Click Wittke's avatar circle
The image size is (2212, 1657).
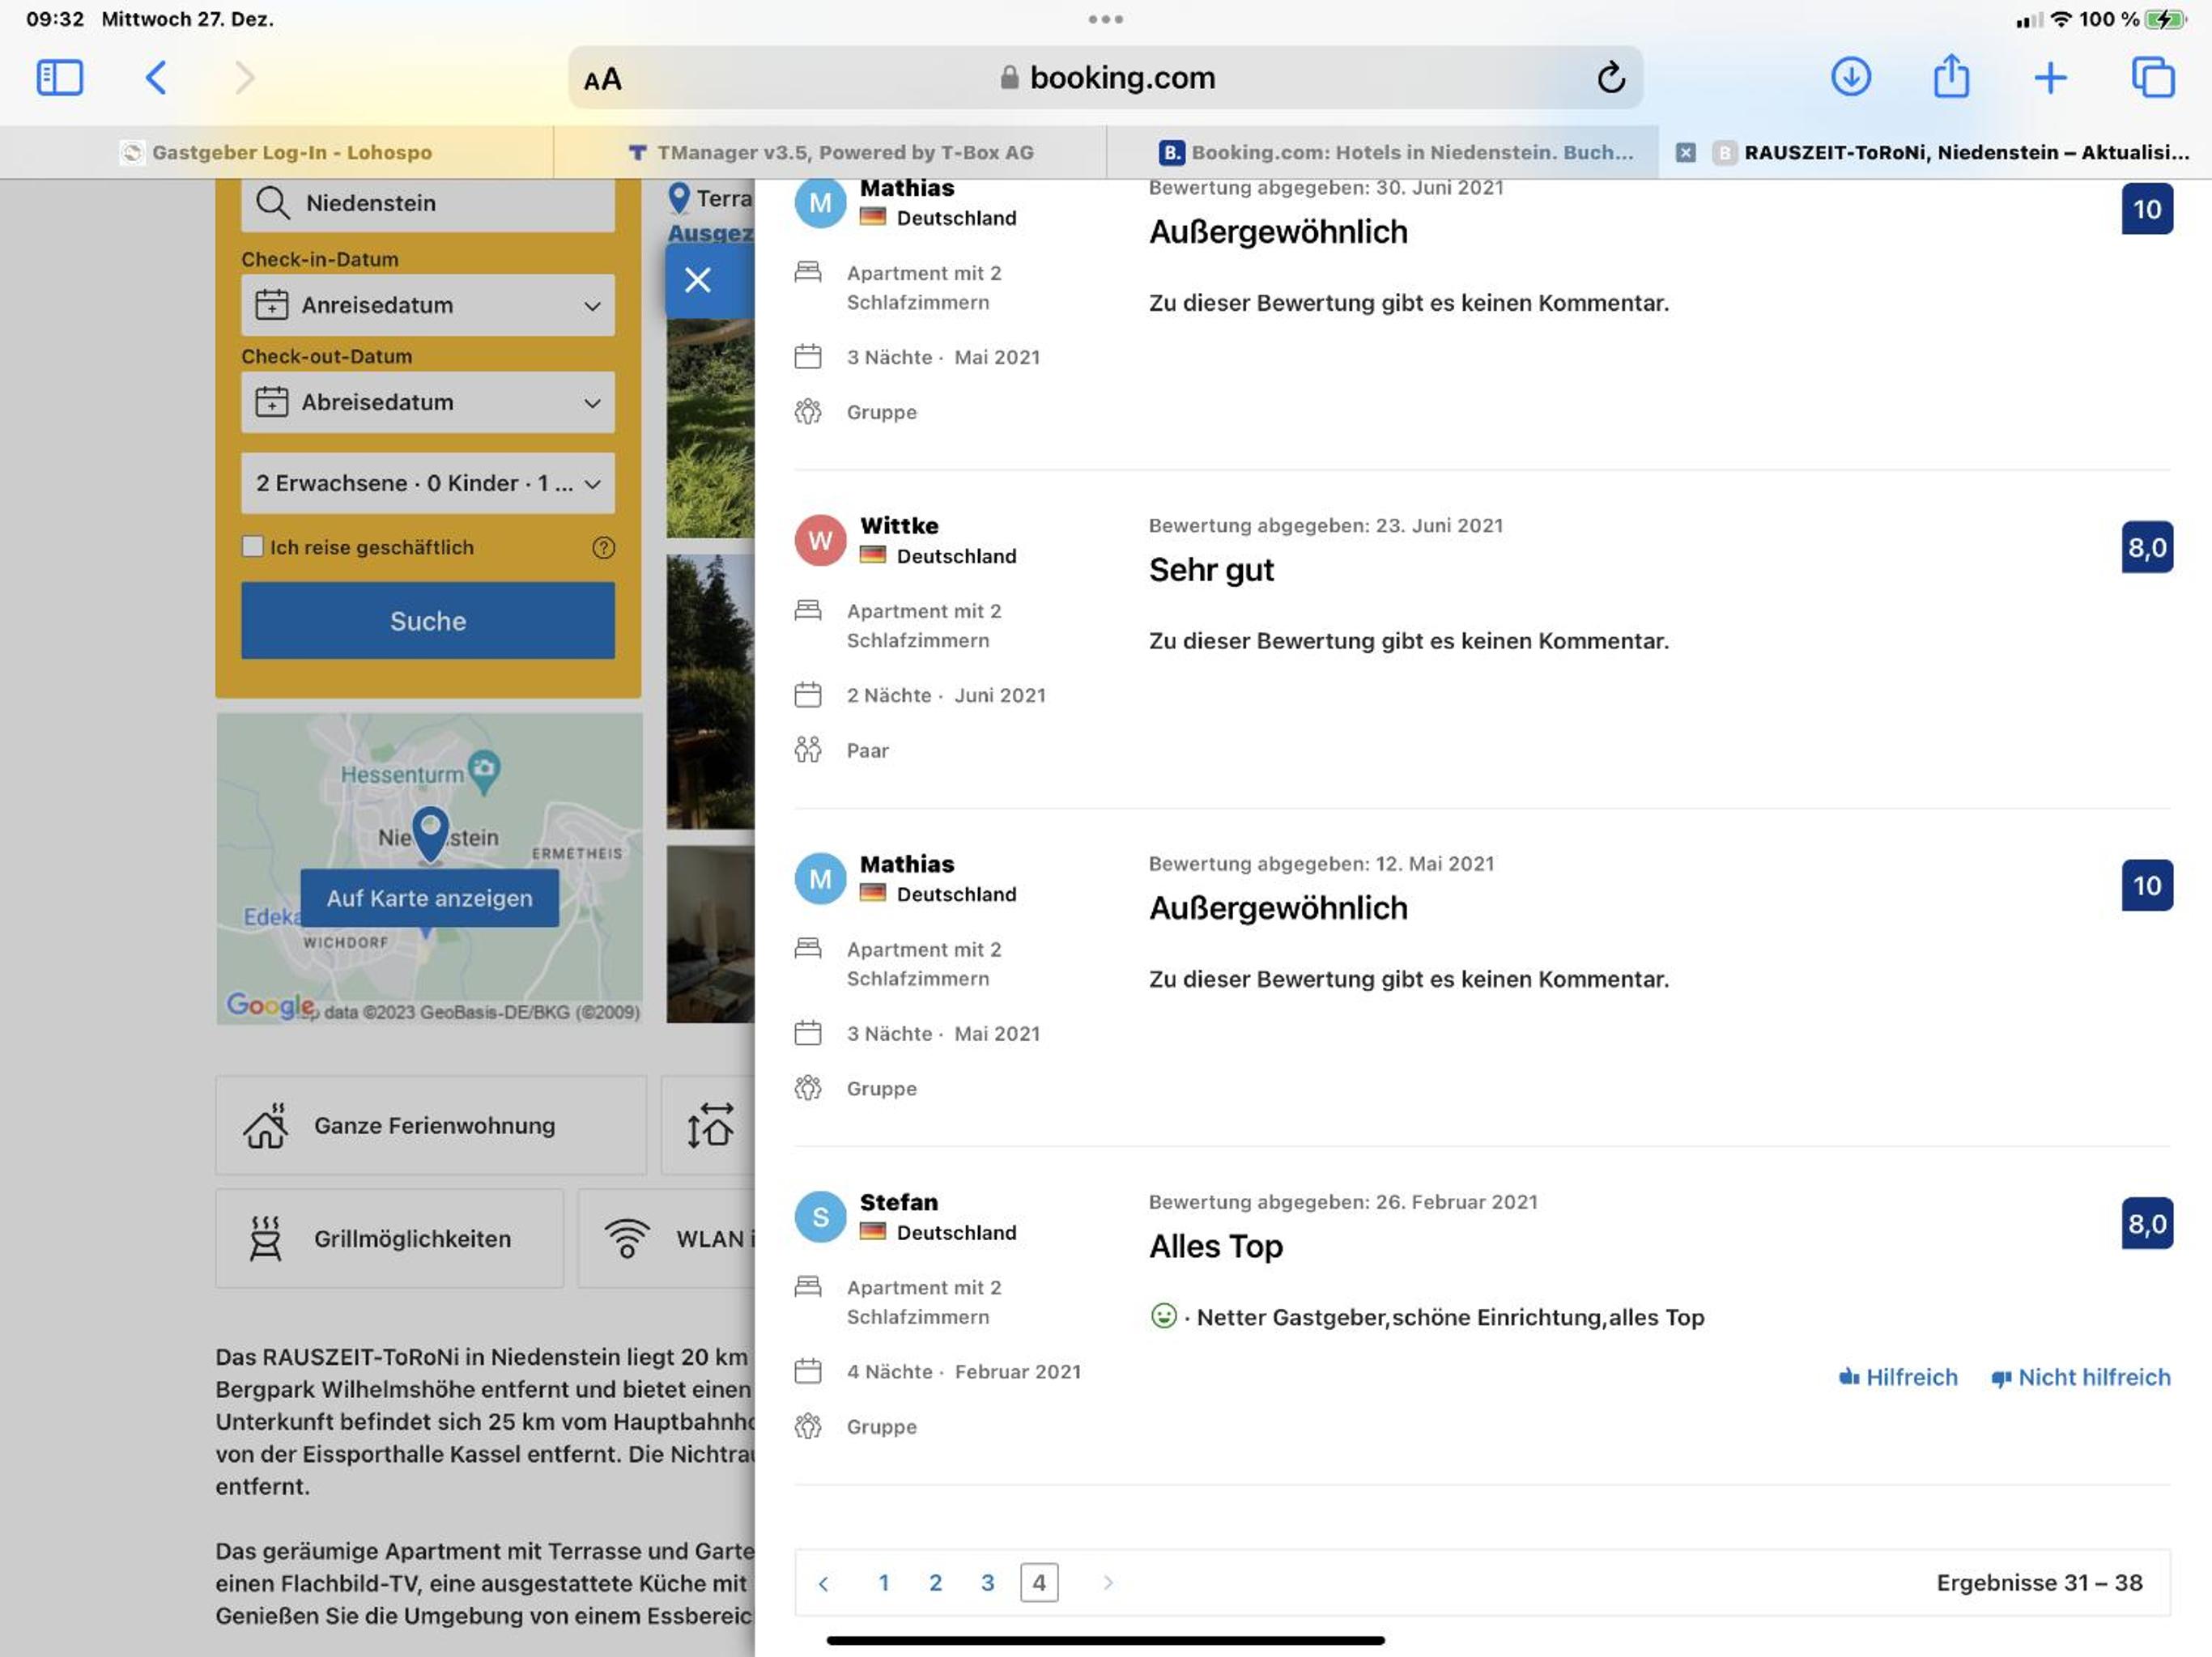pos(820,540)
